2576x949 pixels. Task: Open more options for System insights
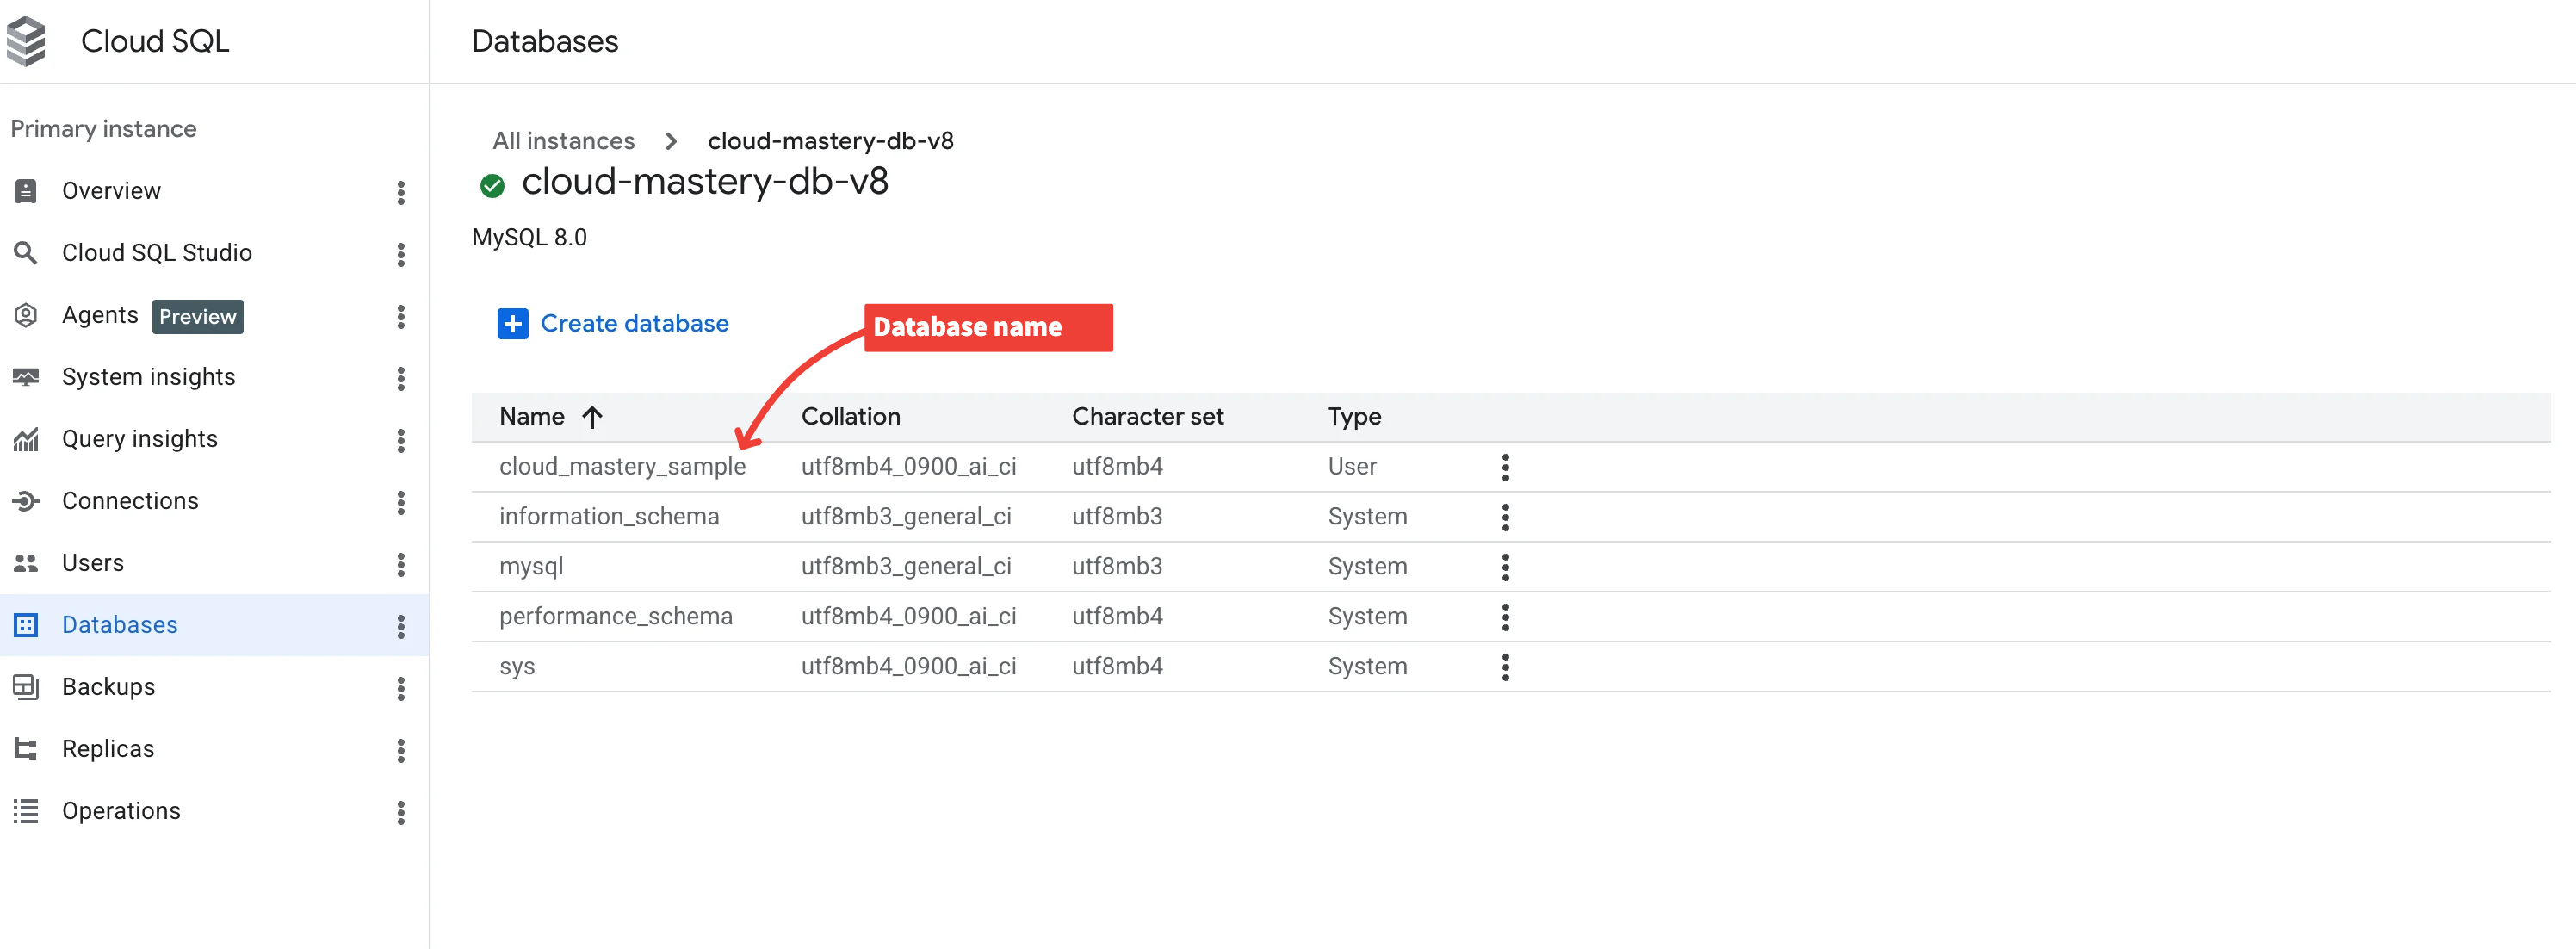[x=401, y=378]
